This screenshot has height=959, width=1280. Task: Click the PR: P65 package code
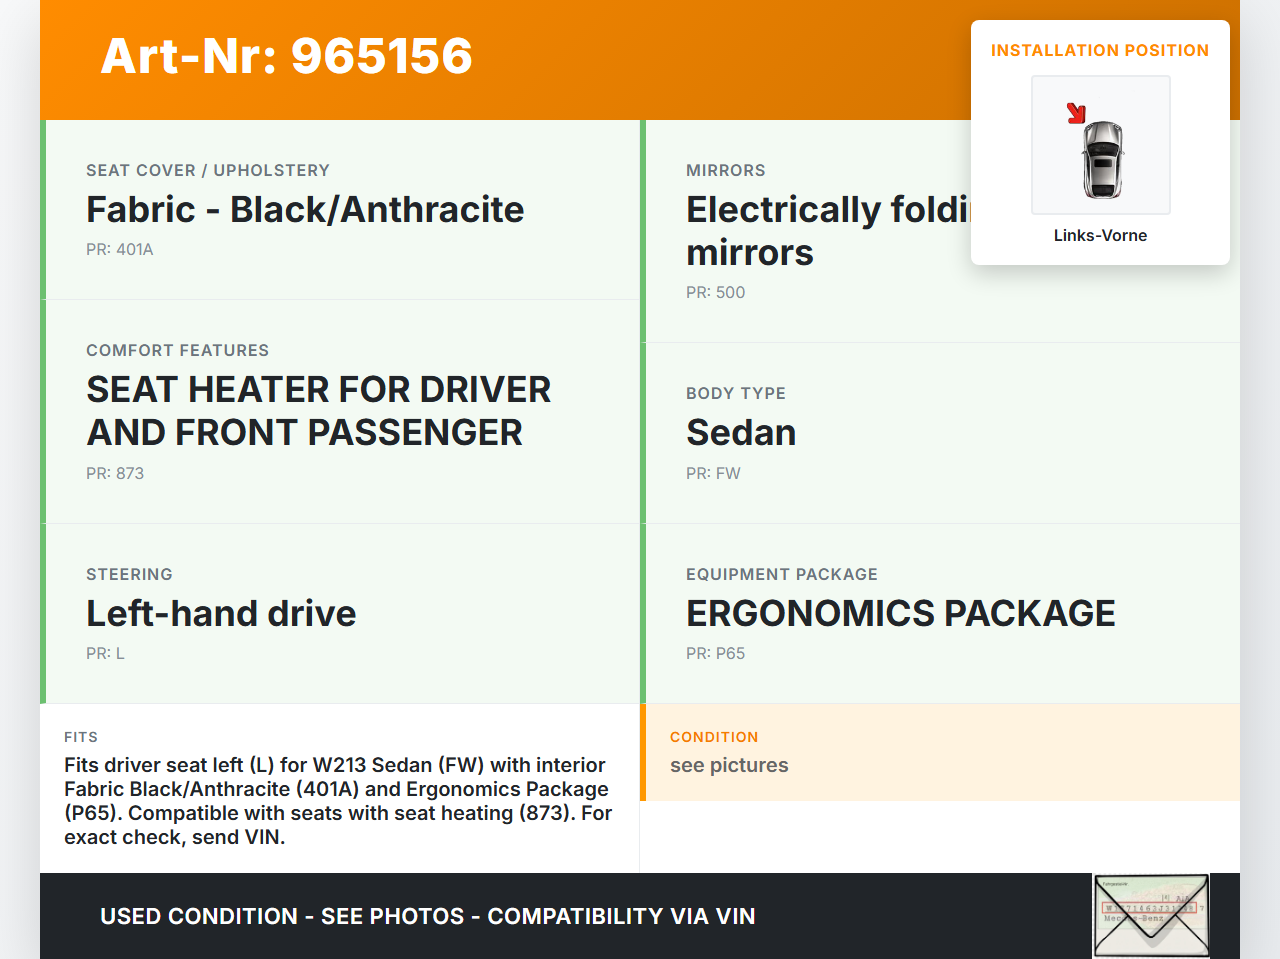(715, 653)
